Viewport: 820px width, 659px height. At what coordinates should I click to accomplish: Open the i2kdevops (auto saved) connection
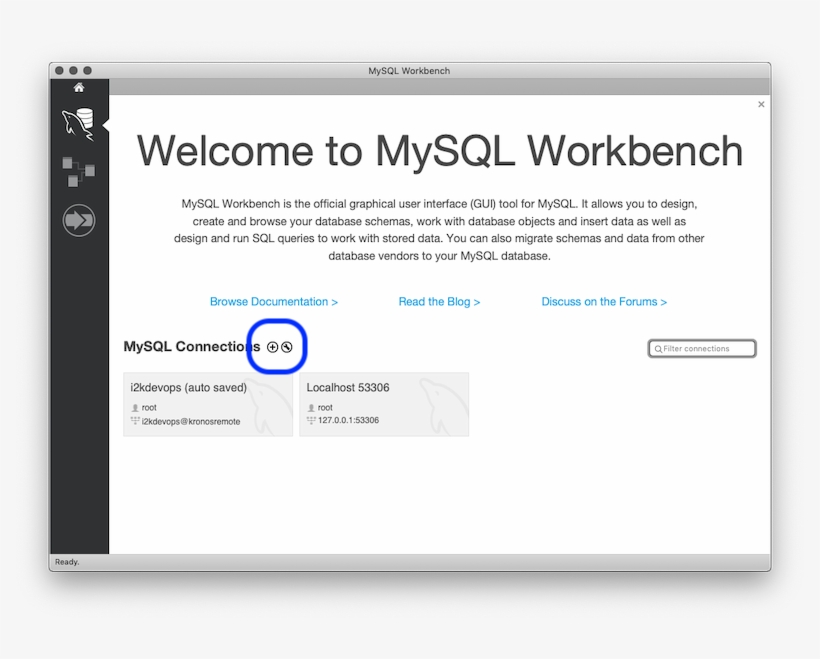(207, 404)
